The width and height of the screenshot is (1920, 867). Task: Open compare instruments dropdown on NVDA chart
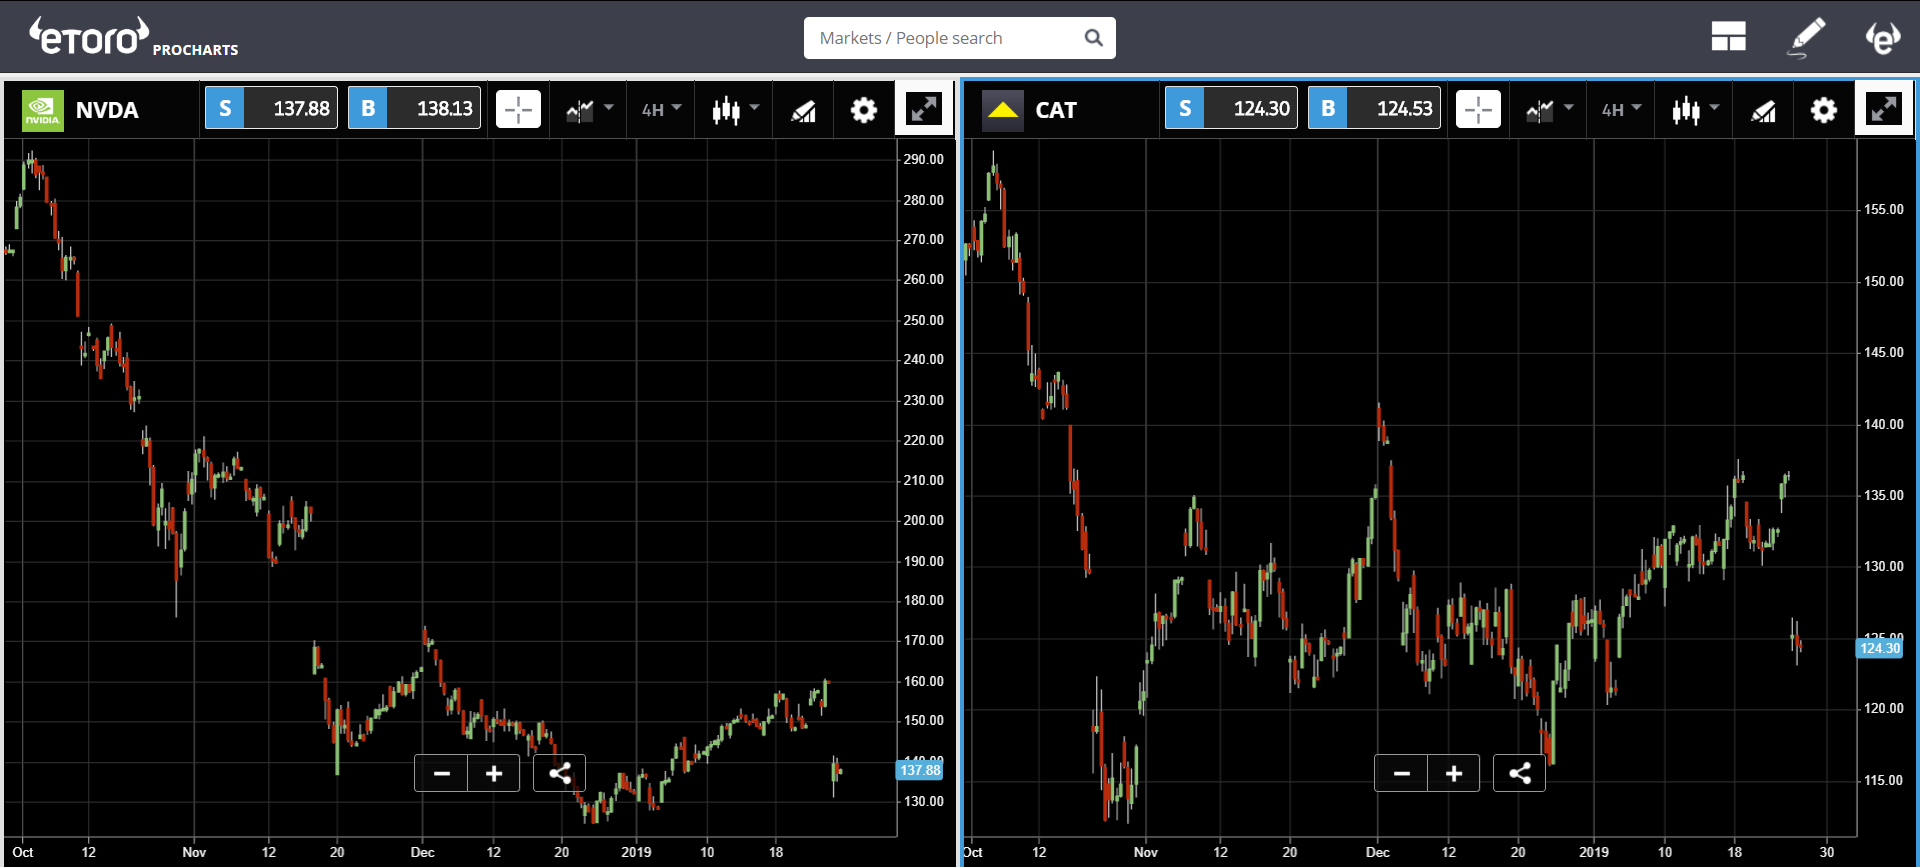tap(589, 110)
